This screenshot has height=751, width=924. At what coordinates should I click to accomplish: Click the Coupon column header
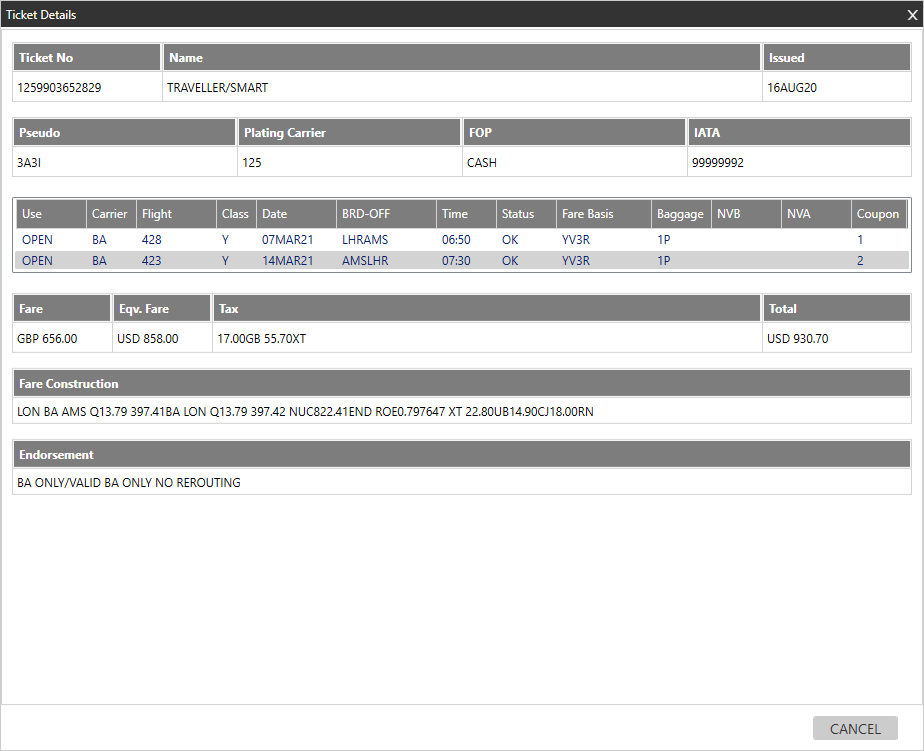pos(878,214)
